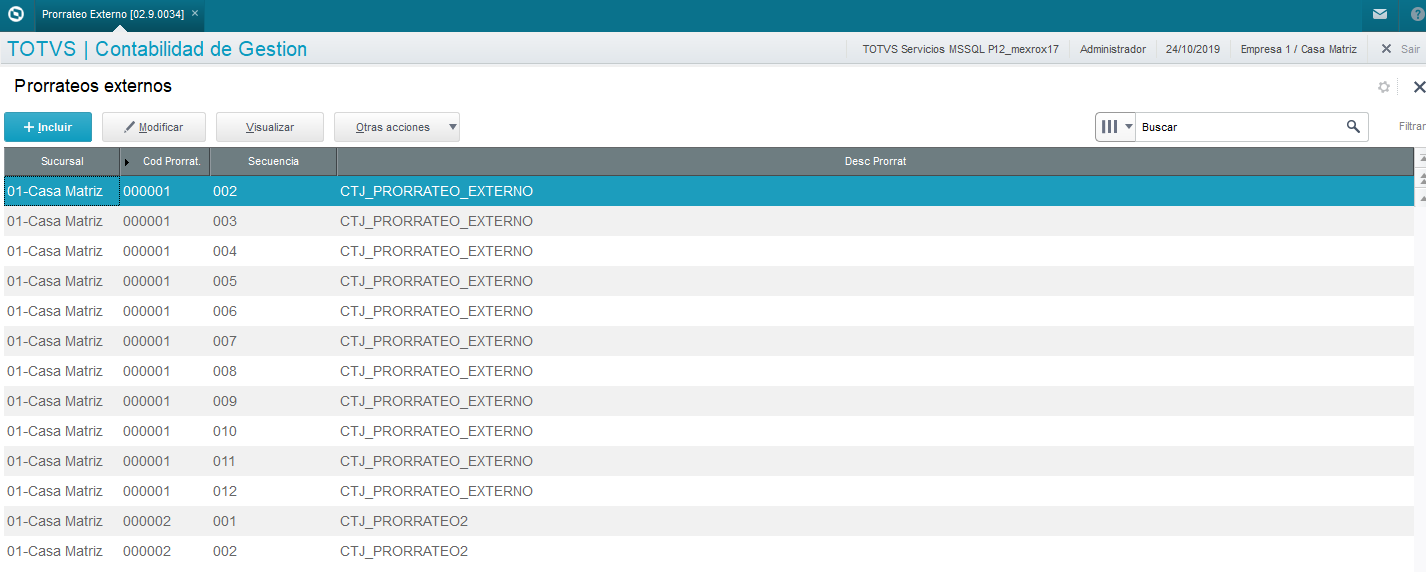Select the CTJ_PRORRATEO2 row with Secuencia 001
The image size is (1426, 572).
pos(708,521)
